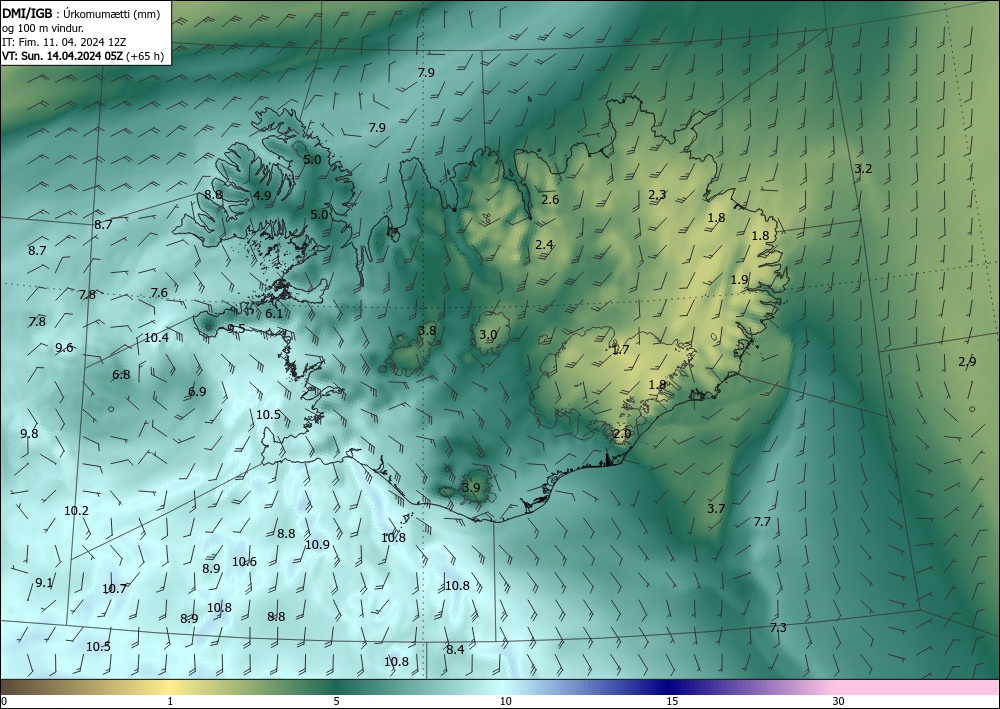Image resolution: width=1000 pixels, height=709 pixels.
Task: Click the 3.2 value on the map
Action: coord(863,169)
